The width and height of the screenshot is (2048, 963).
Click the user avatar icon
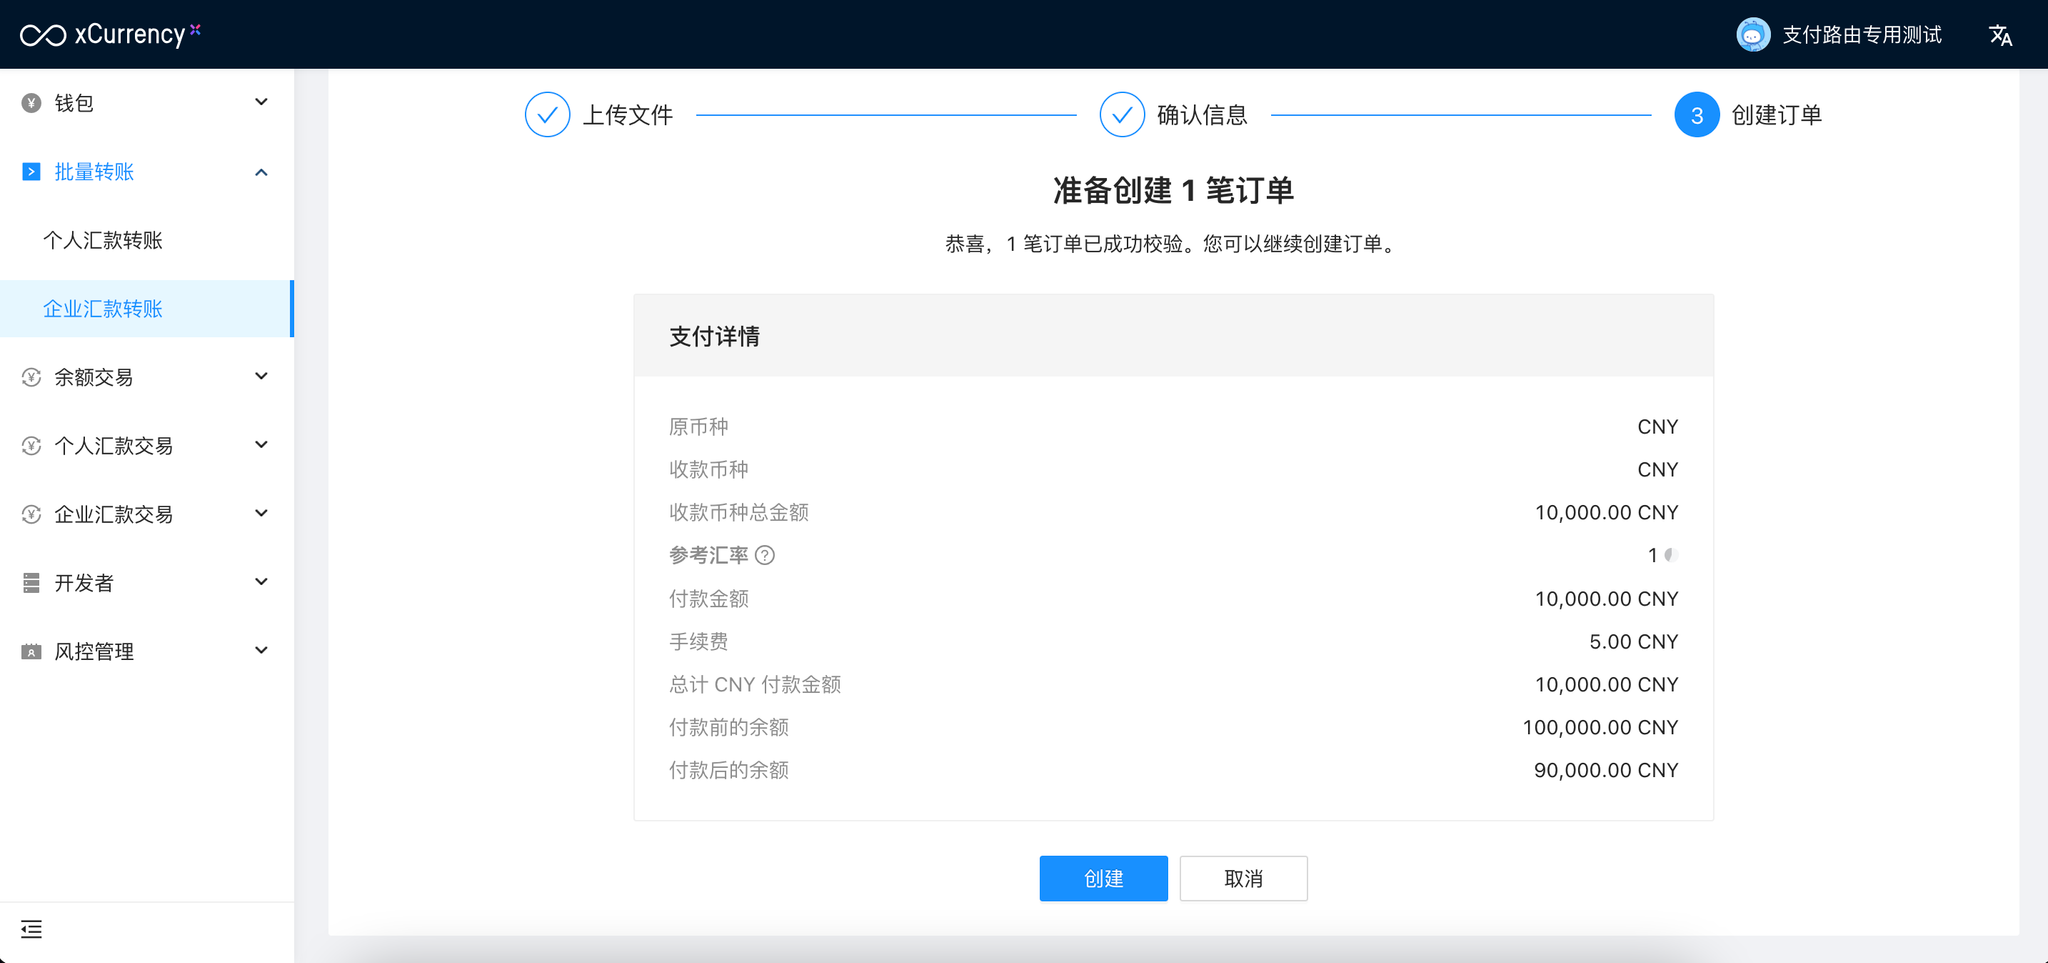[1752, 35]
